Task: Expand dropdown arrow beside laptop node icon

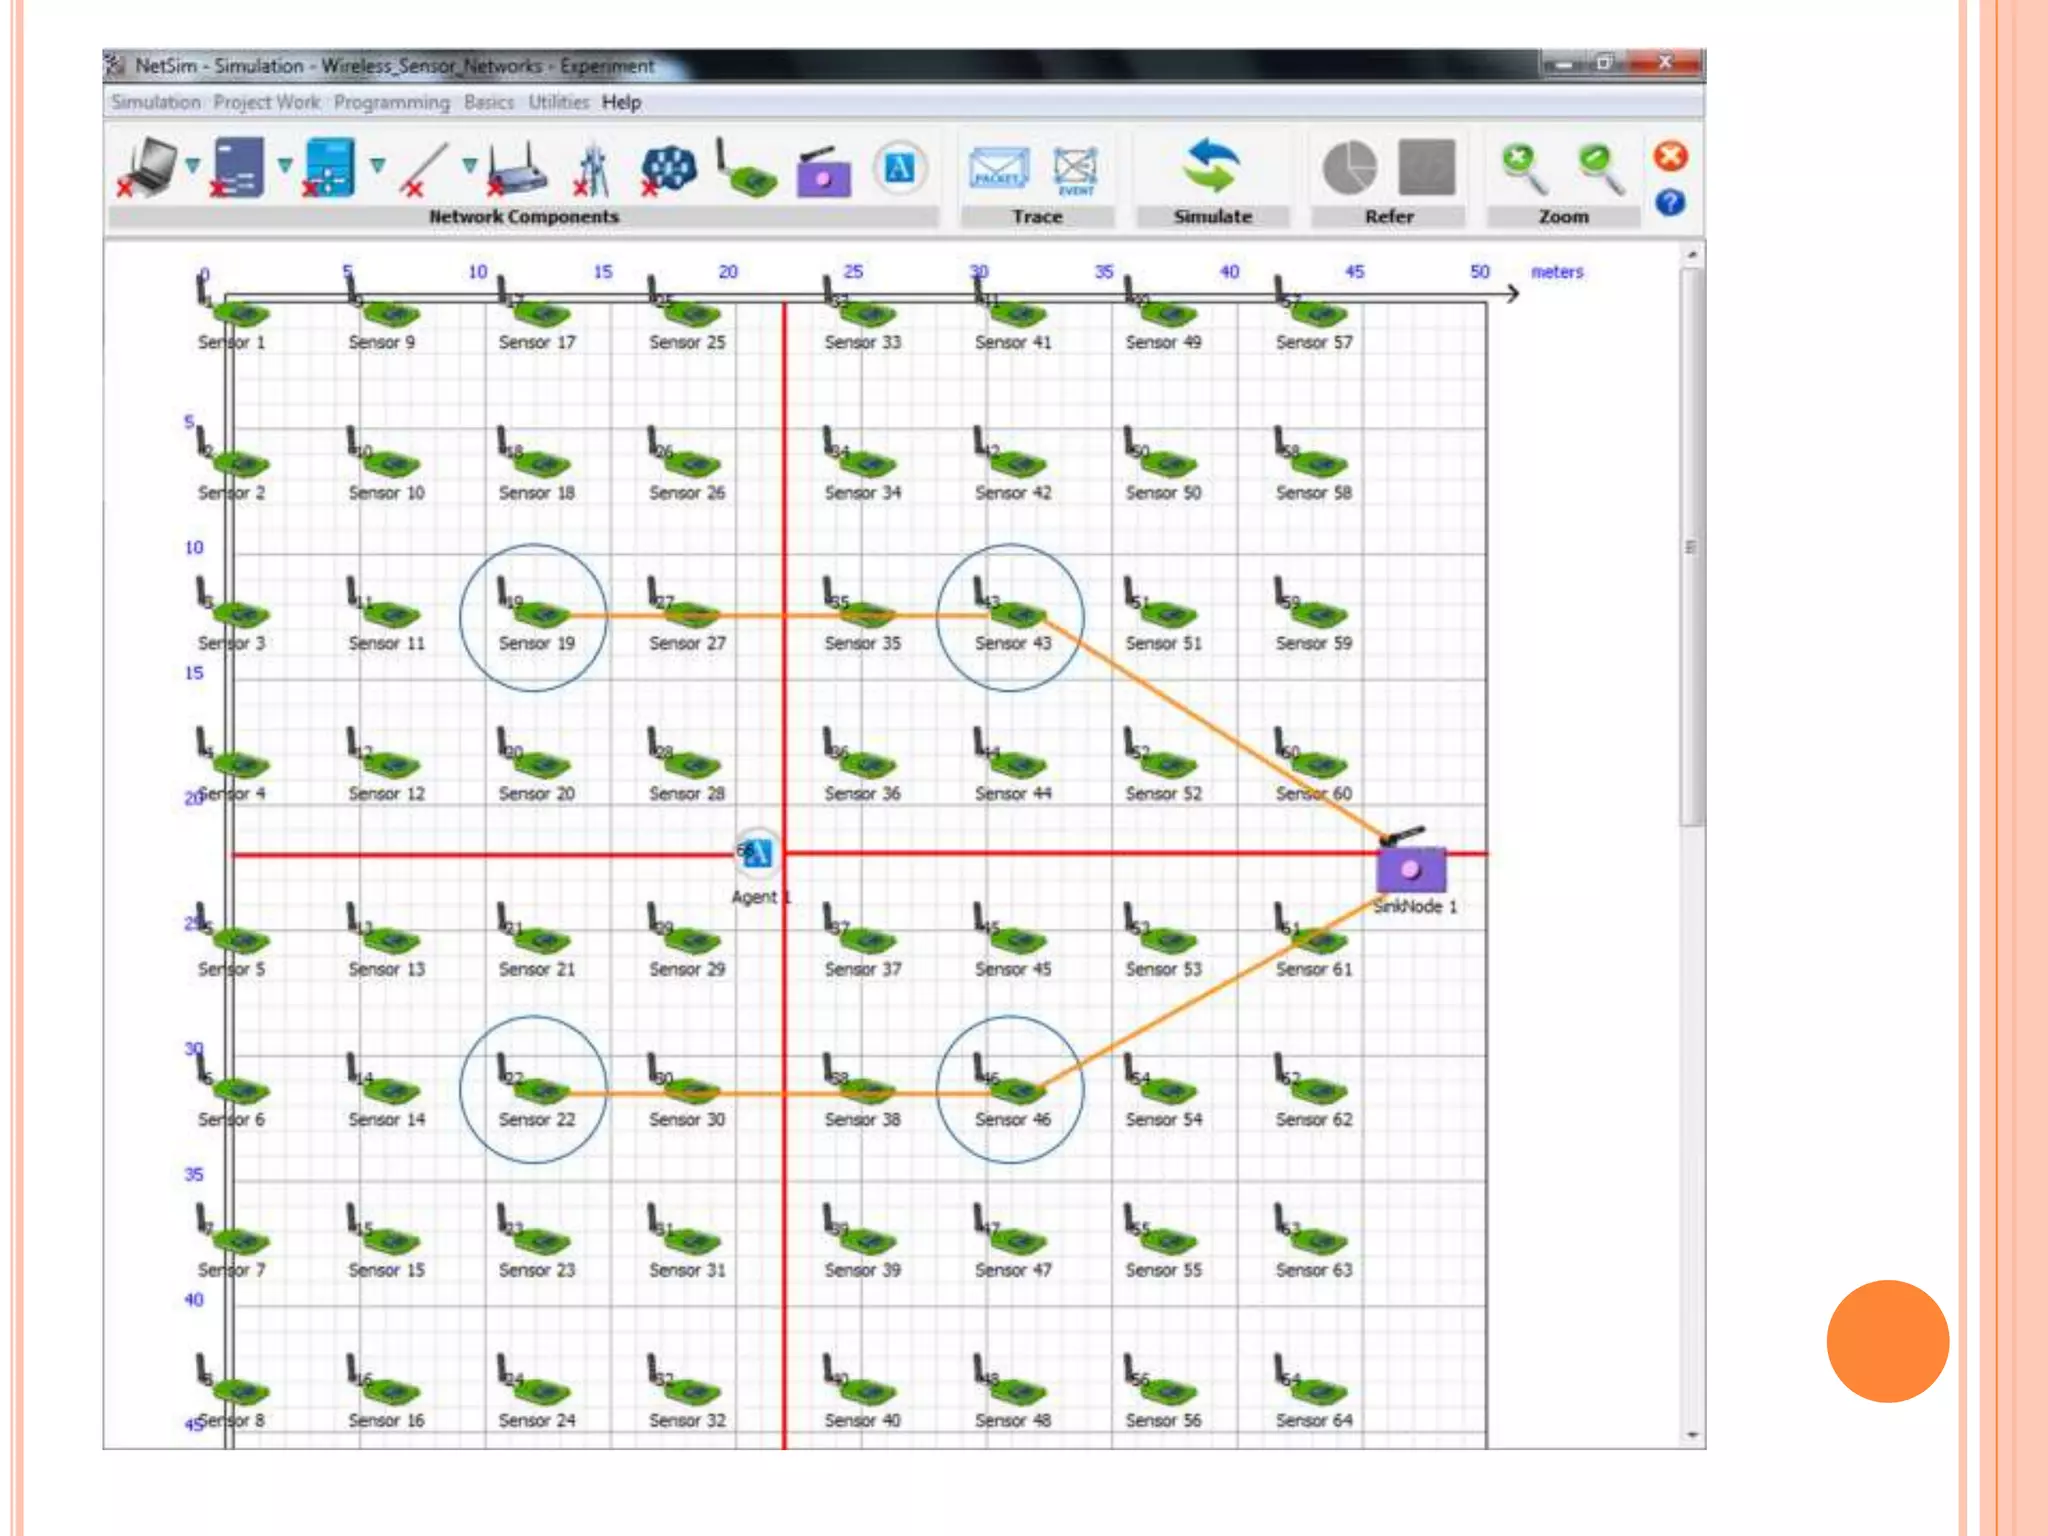Action: 193,165
